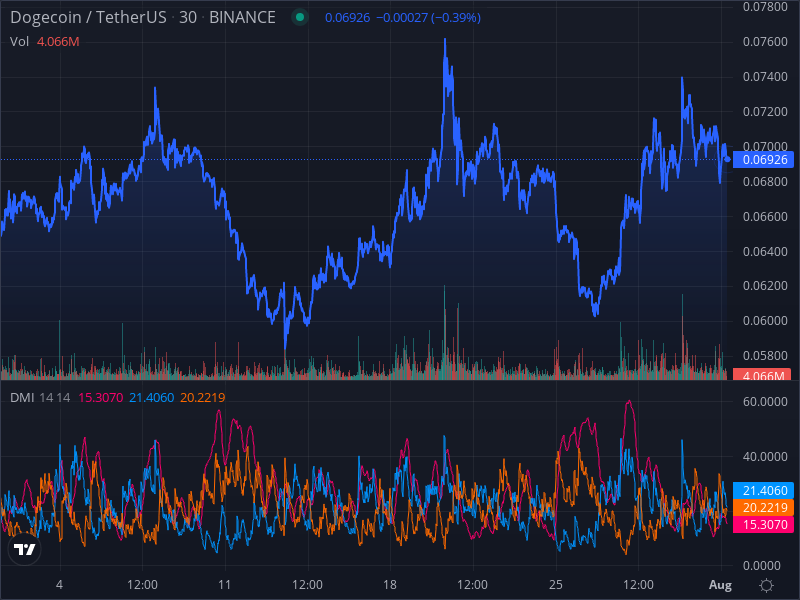Viewport: 800px width, 600px height.
Task: Click the 0.07400 price axis label
Action: coord(765,77)
